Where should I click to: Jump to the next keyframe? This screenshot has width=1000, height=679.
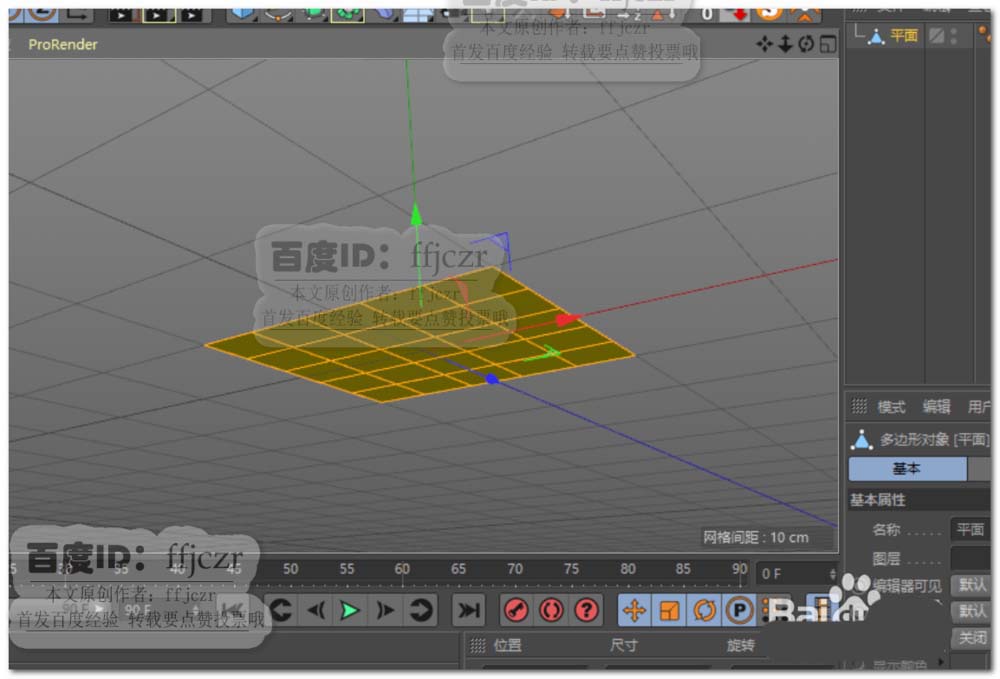(420, 611)
